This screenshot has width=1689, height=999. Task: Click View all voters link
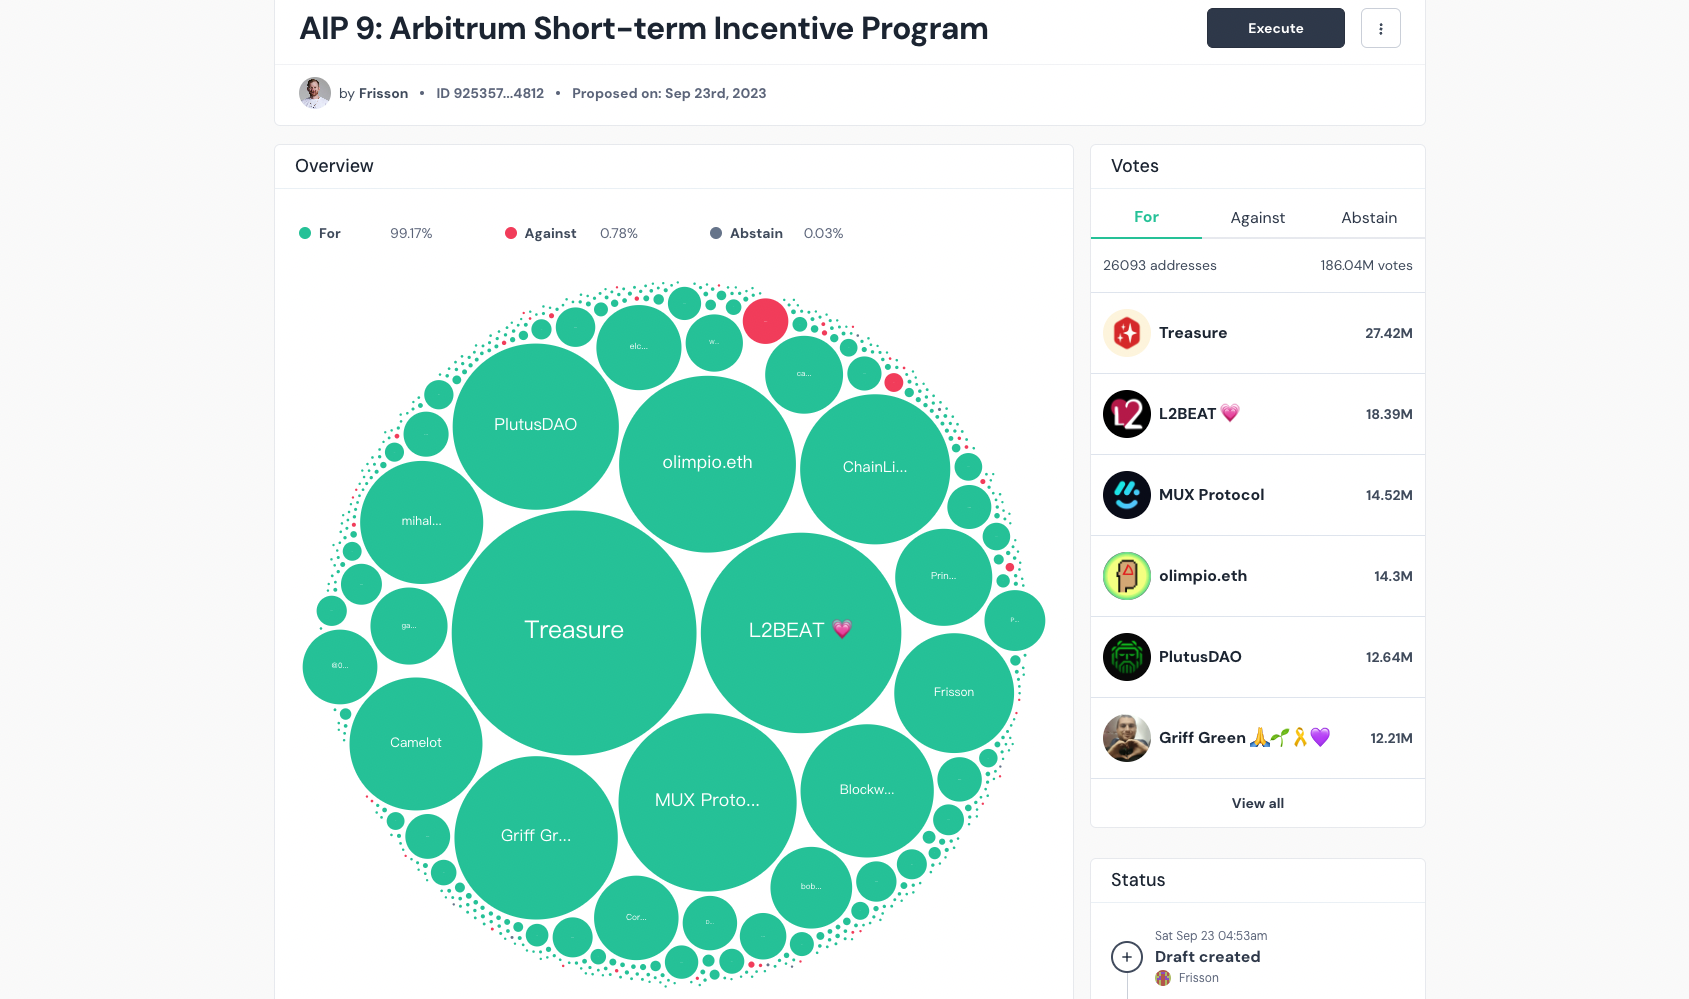1257,803
